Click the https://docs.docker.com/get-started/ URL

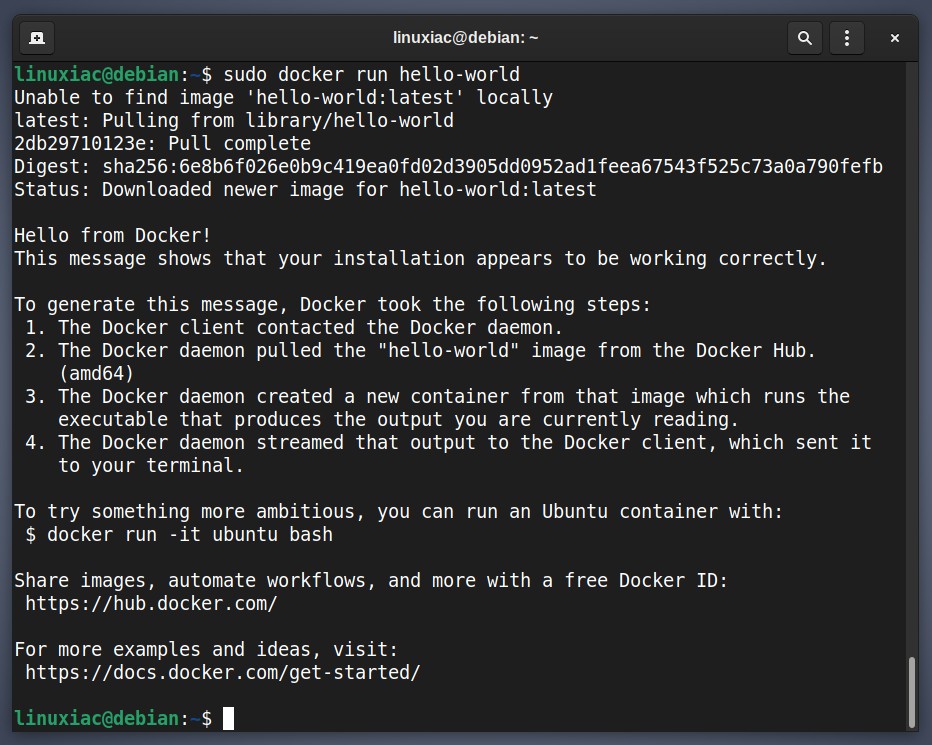(222, 672)
